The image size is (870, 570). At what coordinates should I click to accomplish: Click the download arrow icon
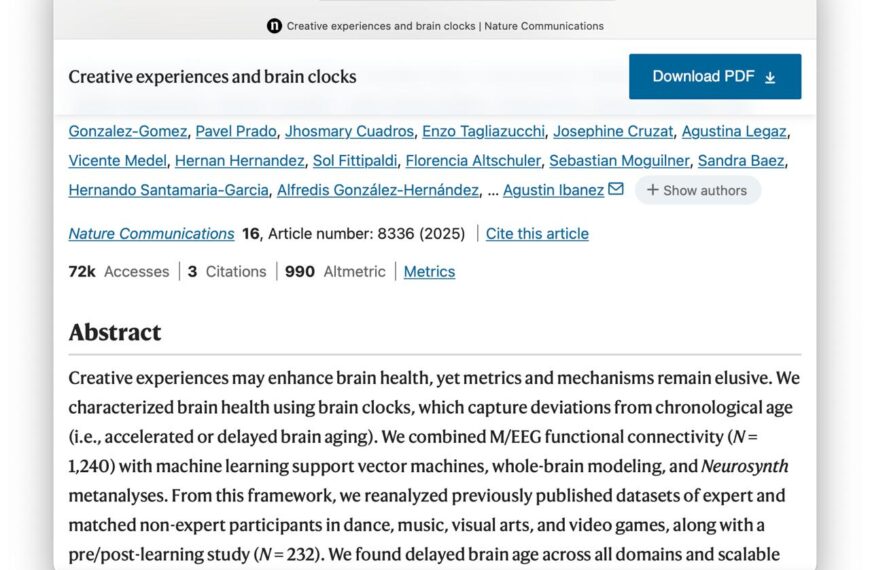pos(770,77)
